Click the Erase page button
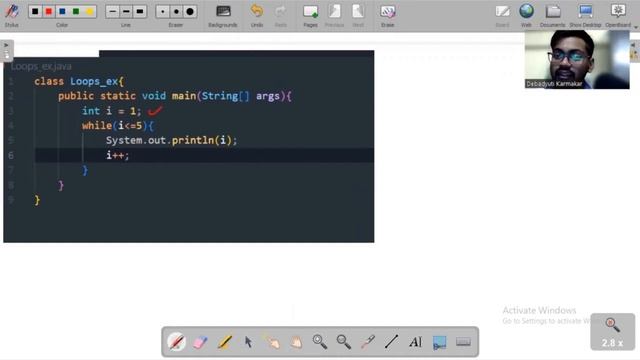Screen dimensions: 640x360 [387, 15]
